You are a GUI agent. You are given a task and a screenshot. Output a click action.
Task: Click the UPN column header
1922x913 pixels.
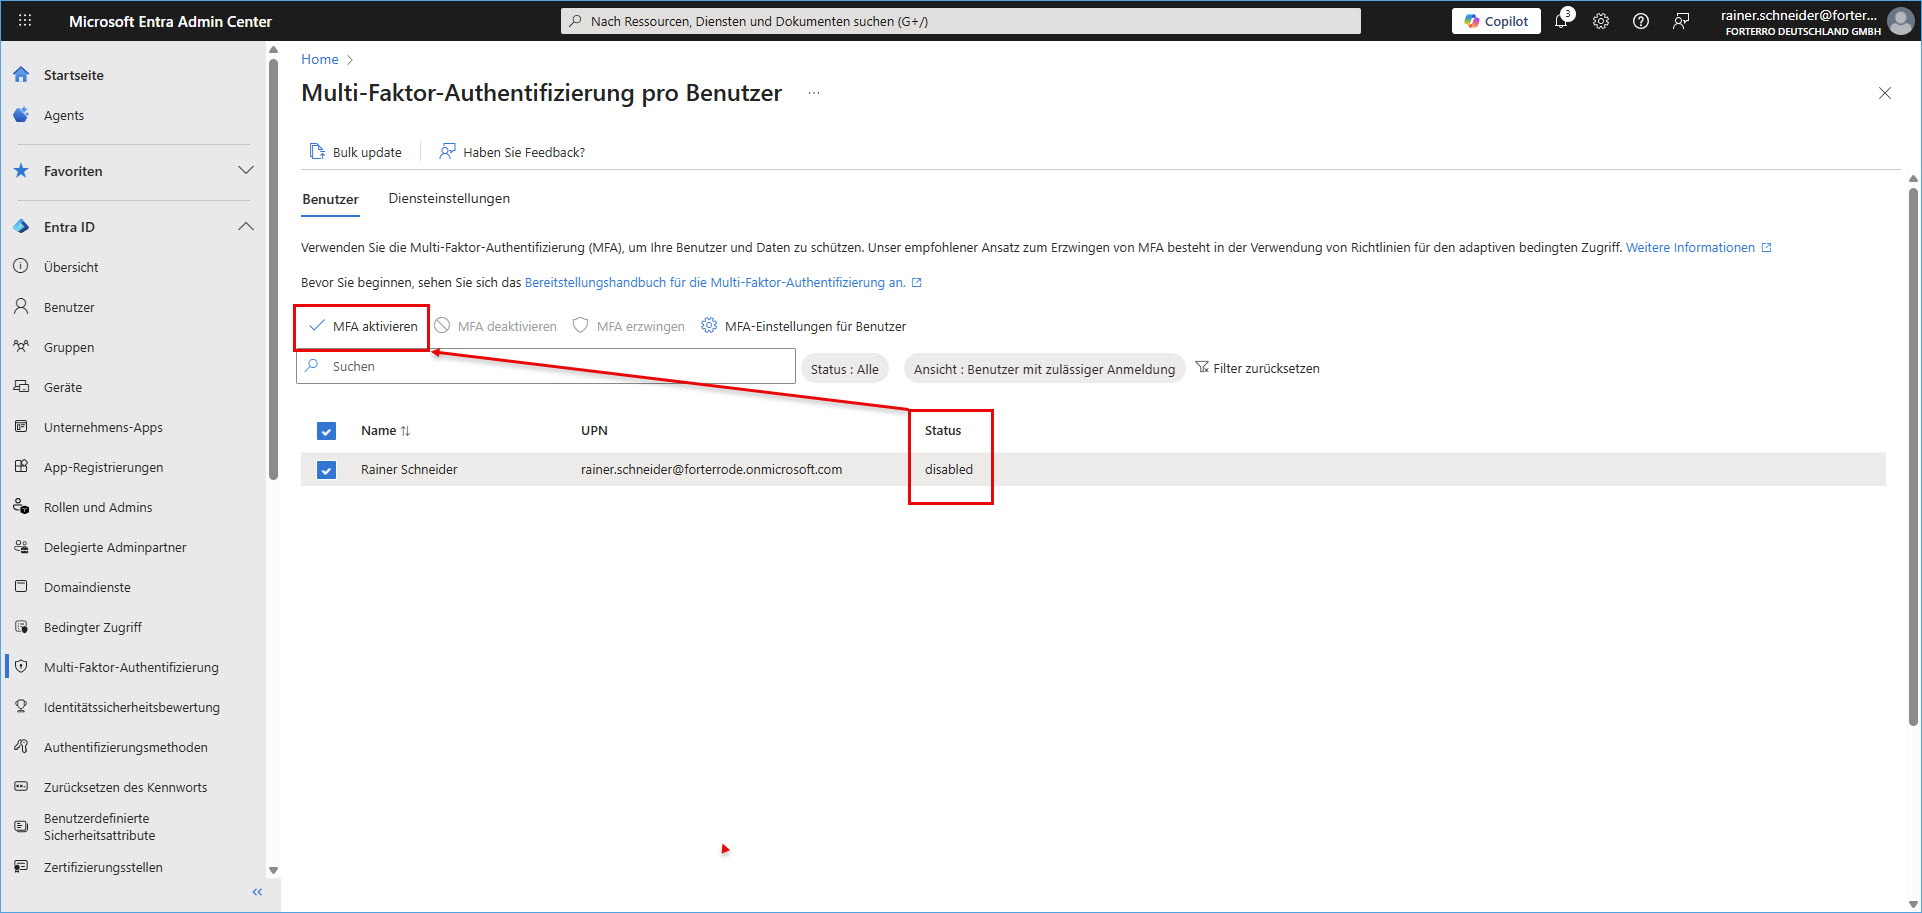594,431
